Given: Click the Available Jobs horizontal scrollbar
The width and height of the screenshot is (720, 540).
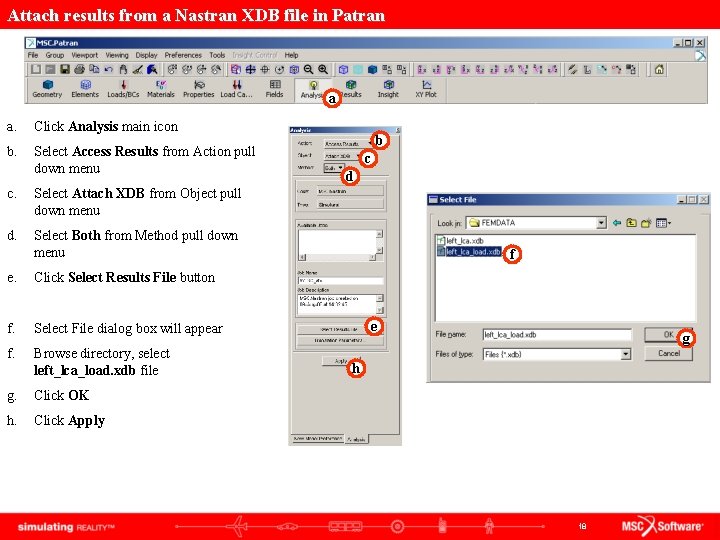Looking at the screenshot, I should [x=337, y=258].
